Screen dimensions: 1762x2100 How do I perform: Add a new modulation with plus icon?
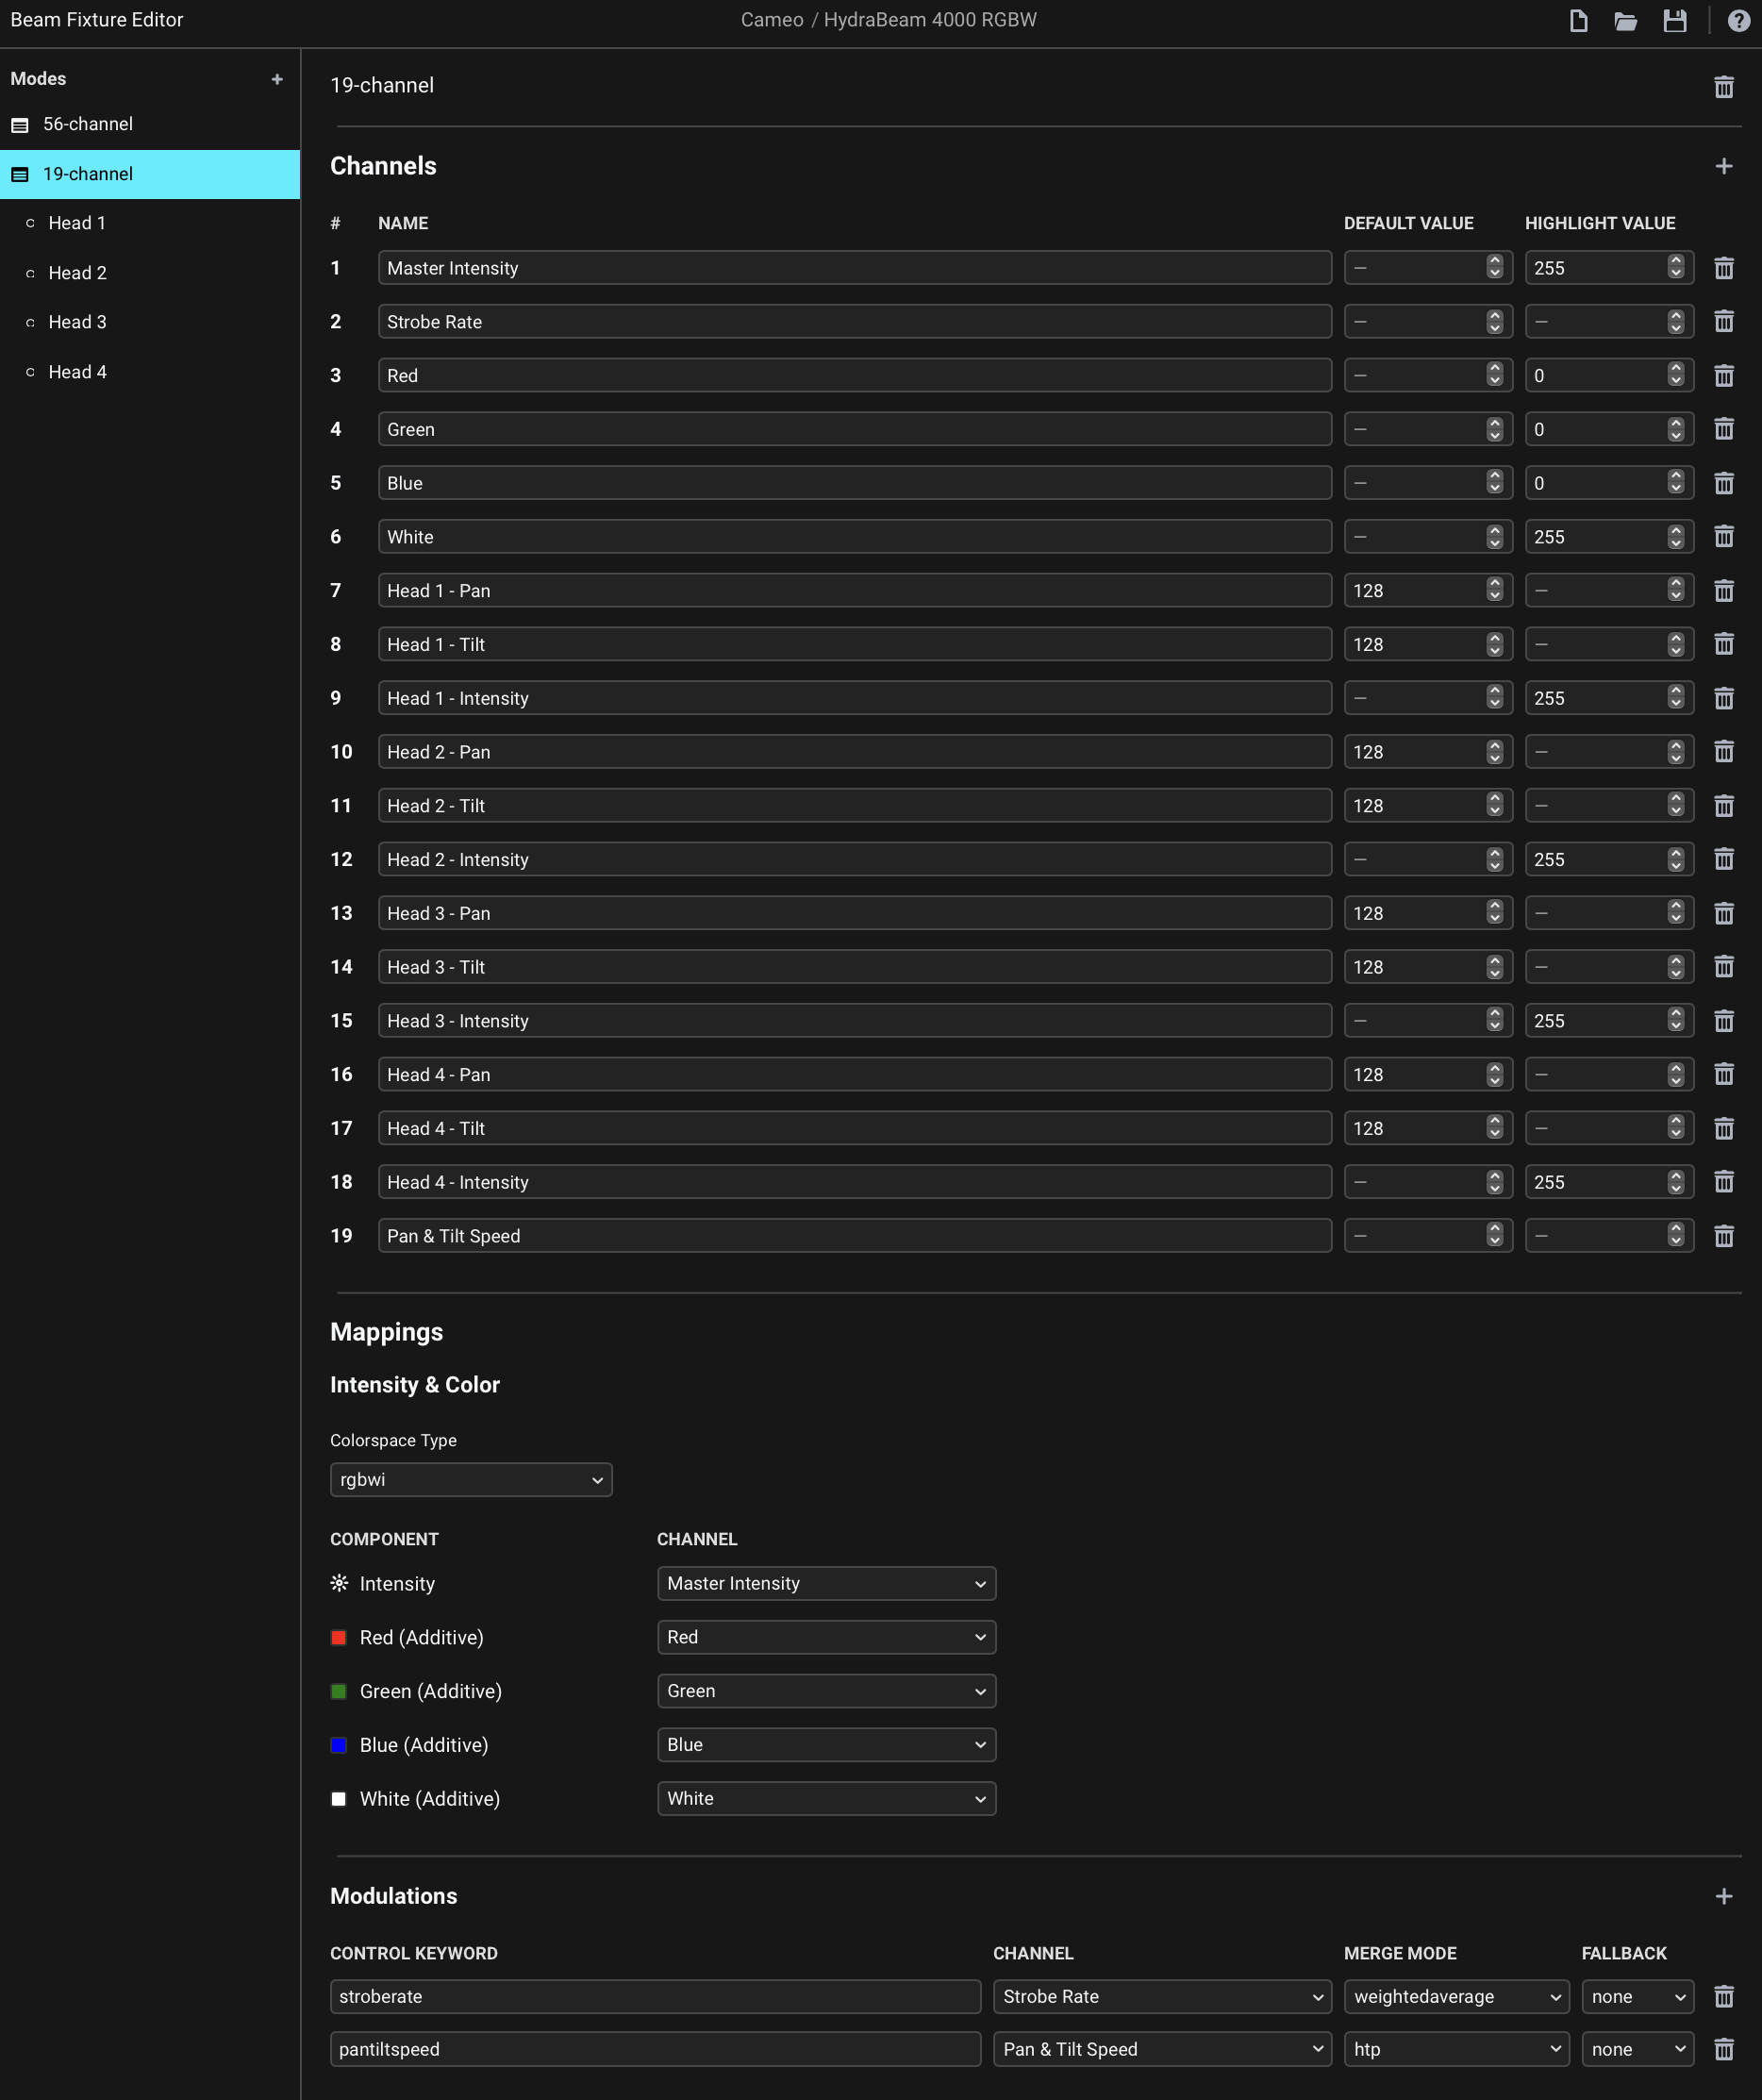point(1724,1896)
